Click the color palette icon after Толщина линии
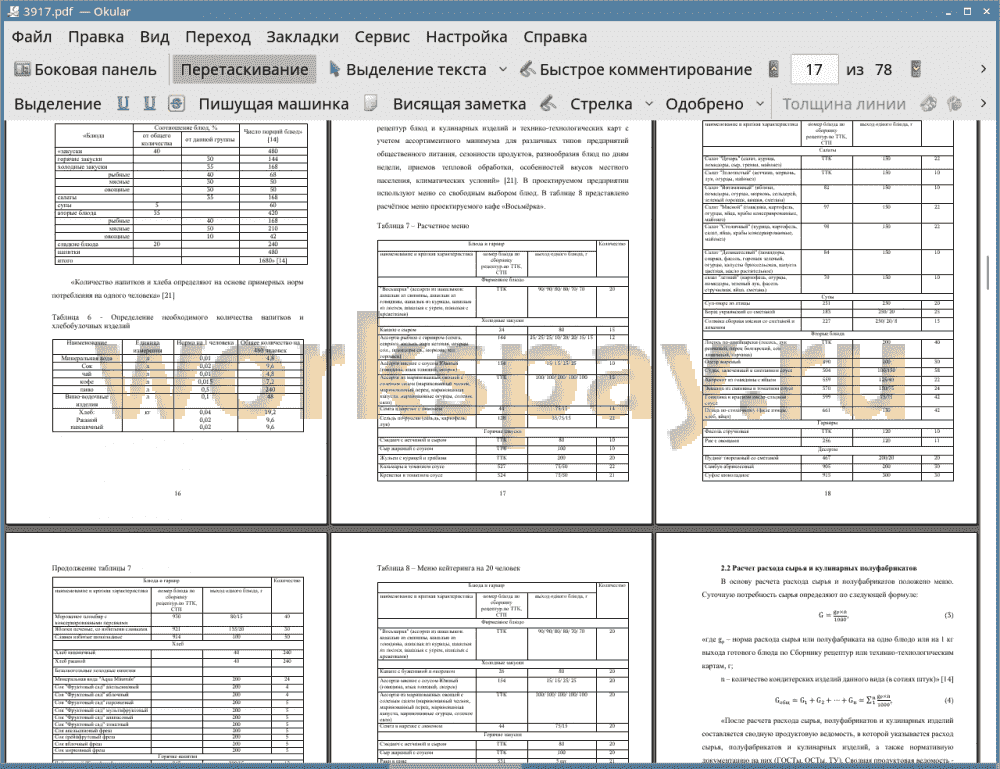 (x=929, y=103)
